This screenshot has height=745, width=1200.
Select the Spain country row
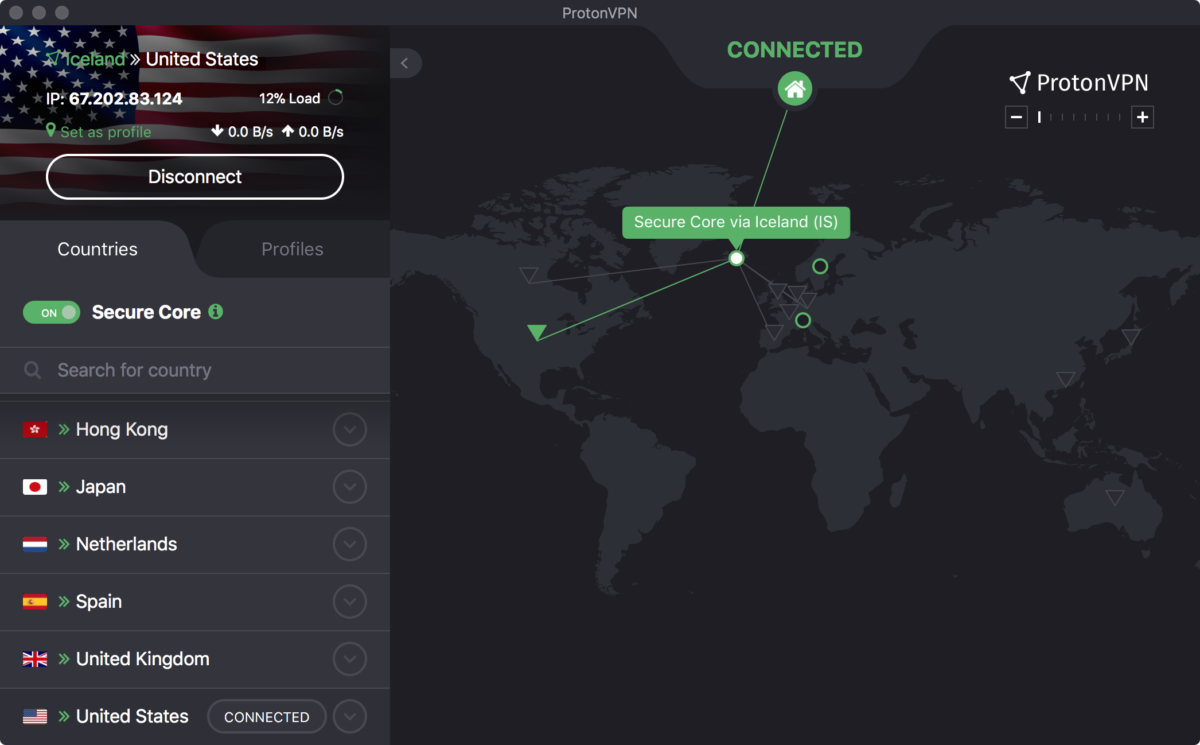(x=195, y=602)
